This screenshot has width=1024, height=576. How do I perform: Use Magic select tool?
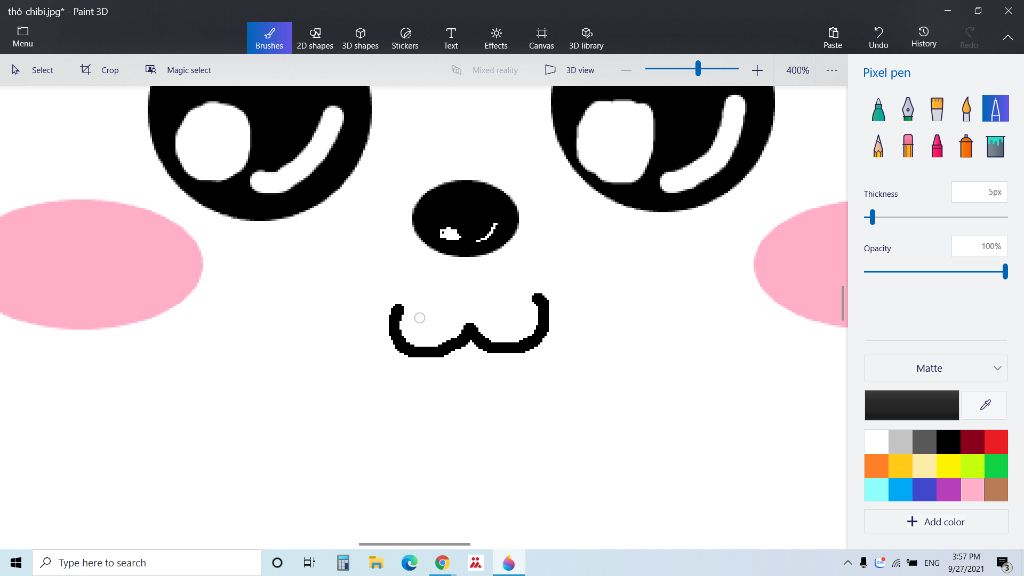click(x=178, y=70)
